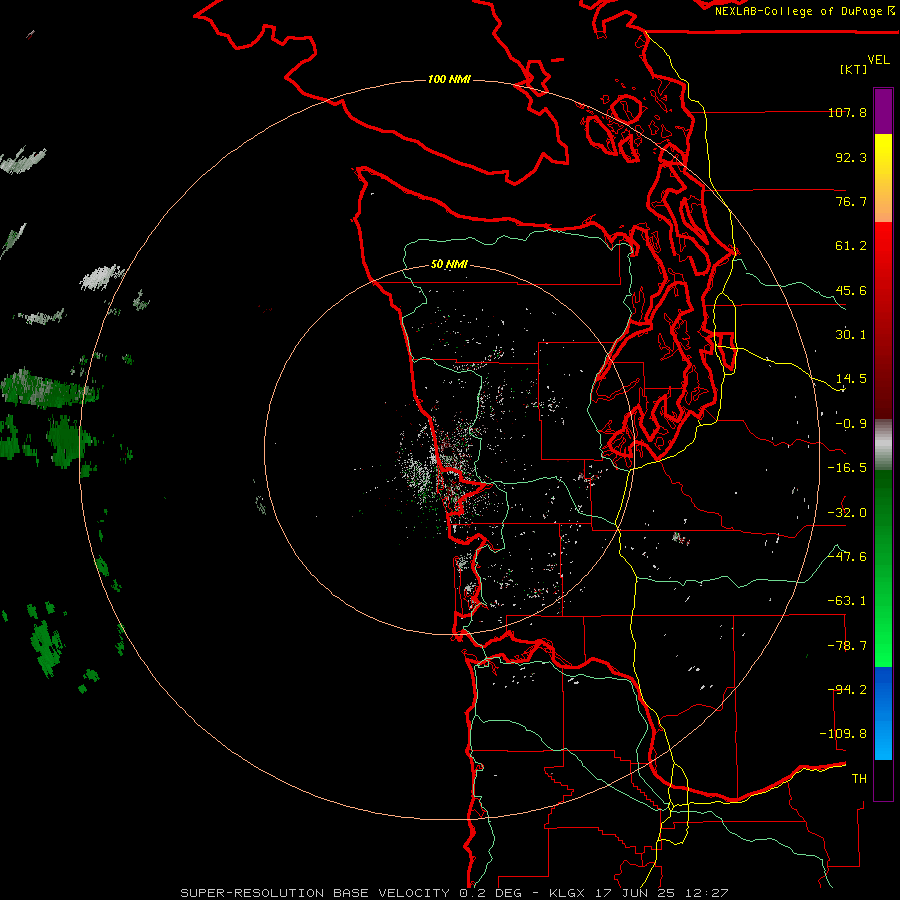
Task: Click the VEL legend title
Action: [878, 60]
